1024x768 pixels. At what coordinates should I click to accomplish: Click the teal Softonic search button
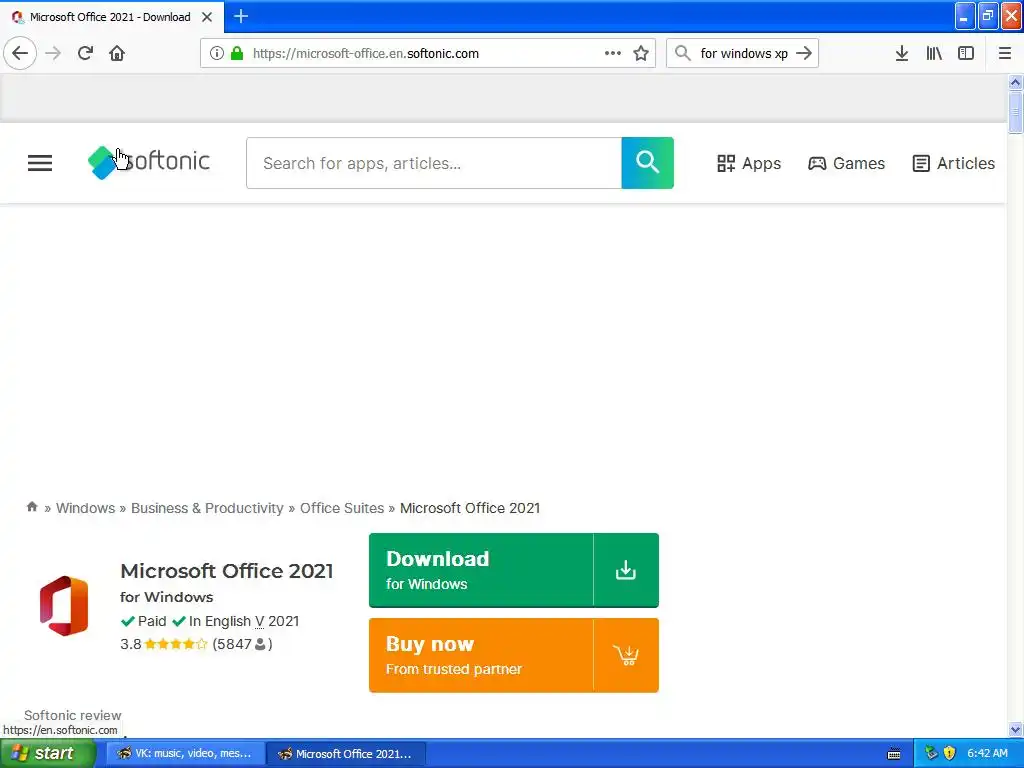tap(647, 163)
